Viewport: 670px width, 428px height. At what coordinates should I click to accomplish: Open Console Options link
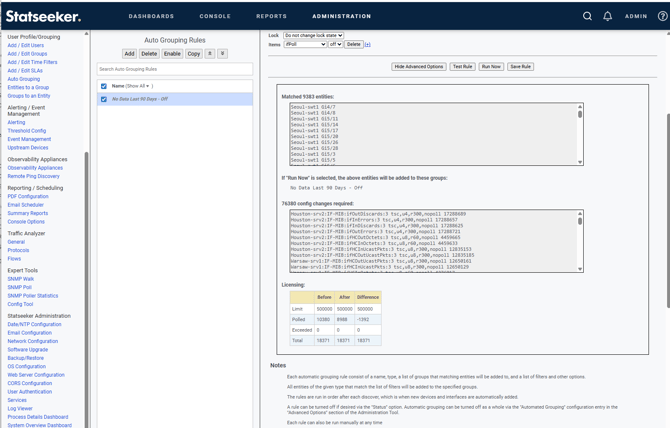(x=26, y=222)
